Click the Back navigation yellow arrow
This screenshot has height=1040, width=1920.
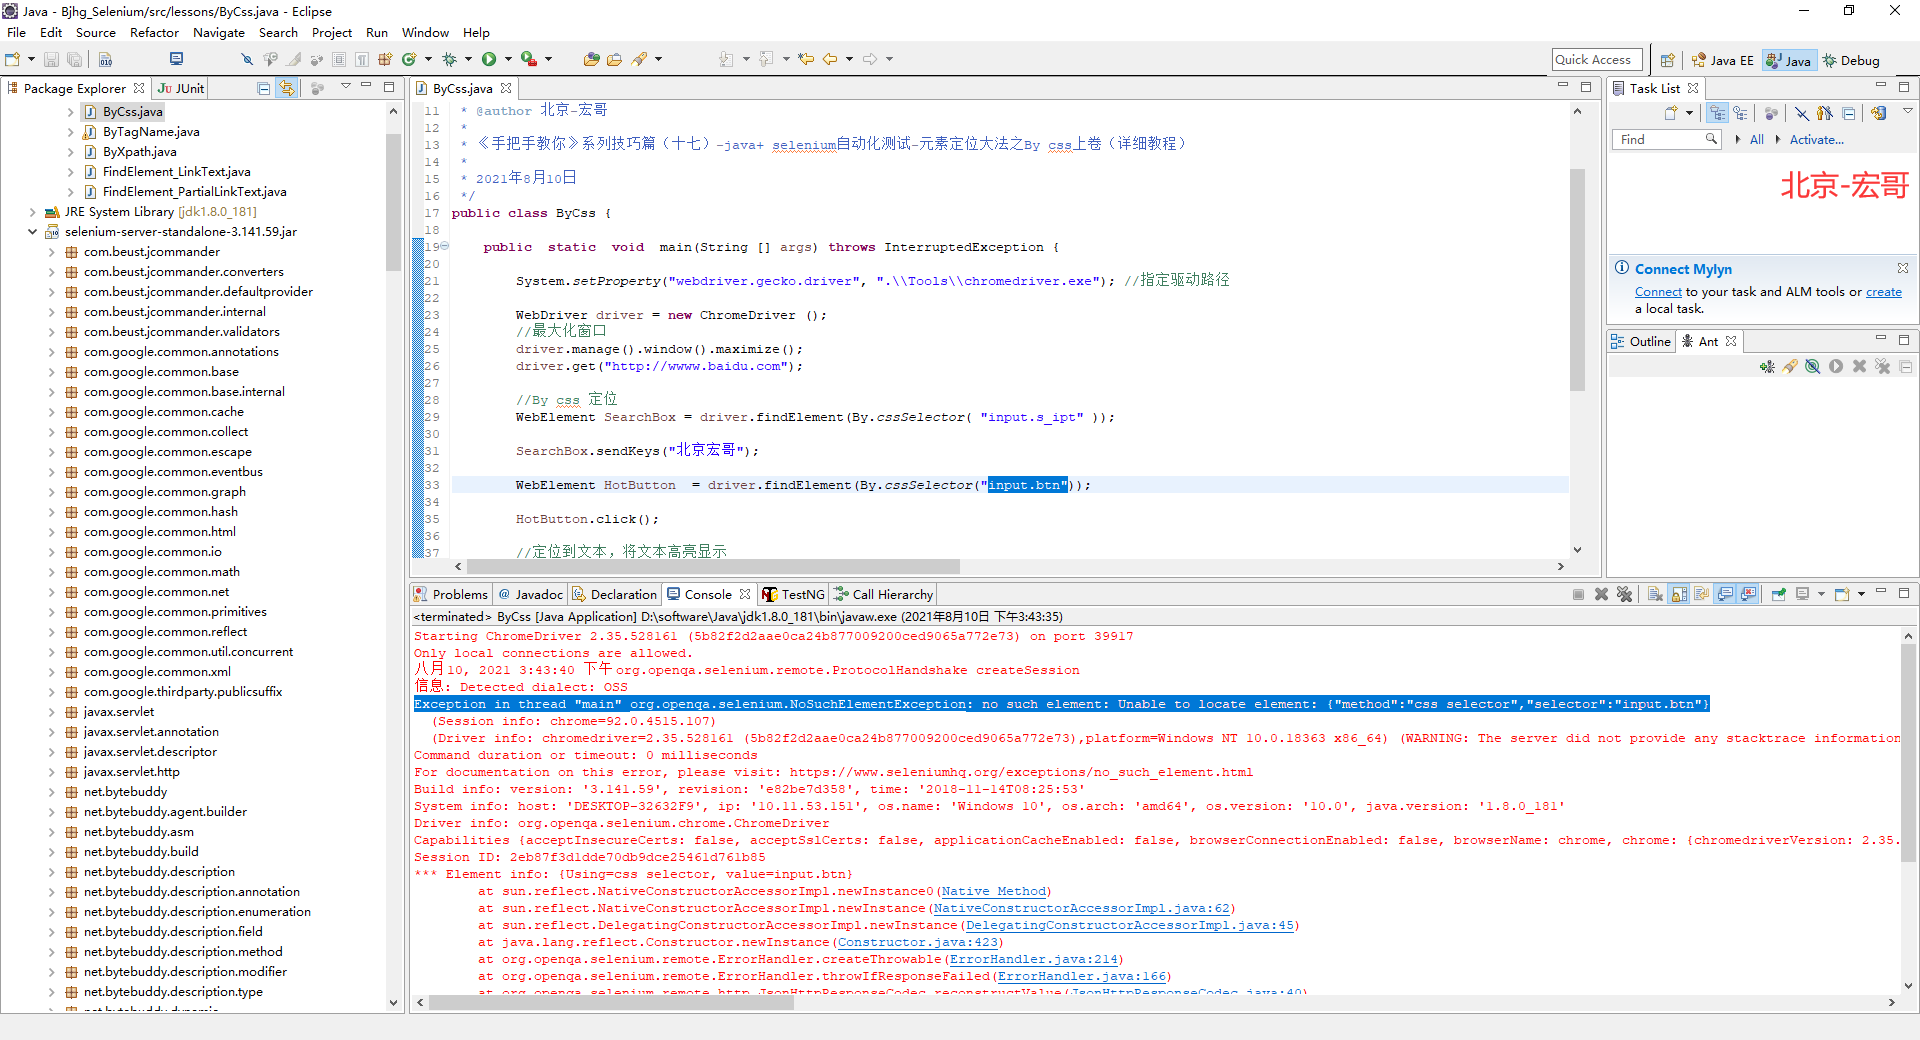tap(830, 60)
